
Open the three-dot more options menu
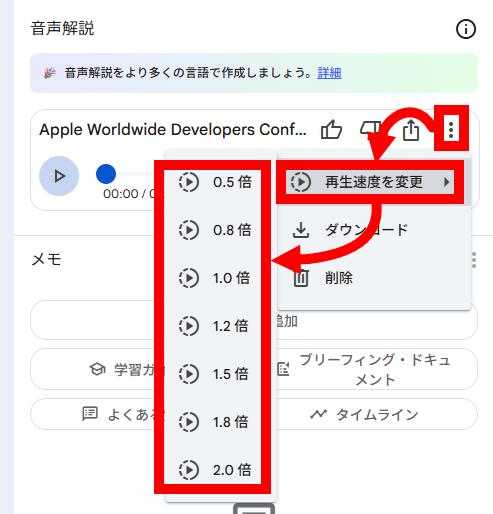[x=451, y=129]
